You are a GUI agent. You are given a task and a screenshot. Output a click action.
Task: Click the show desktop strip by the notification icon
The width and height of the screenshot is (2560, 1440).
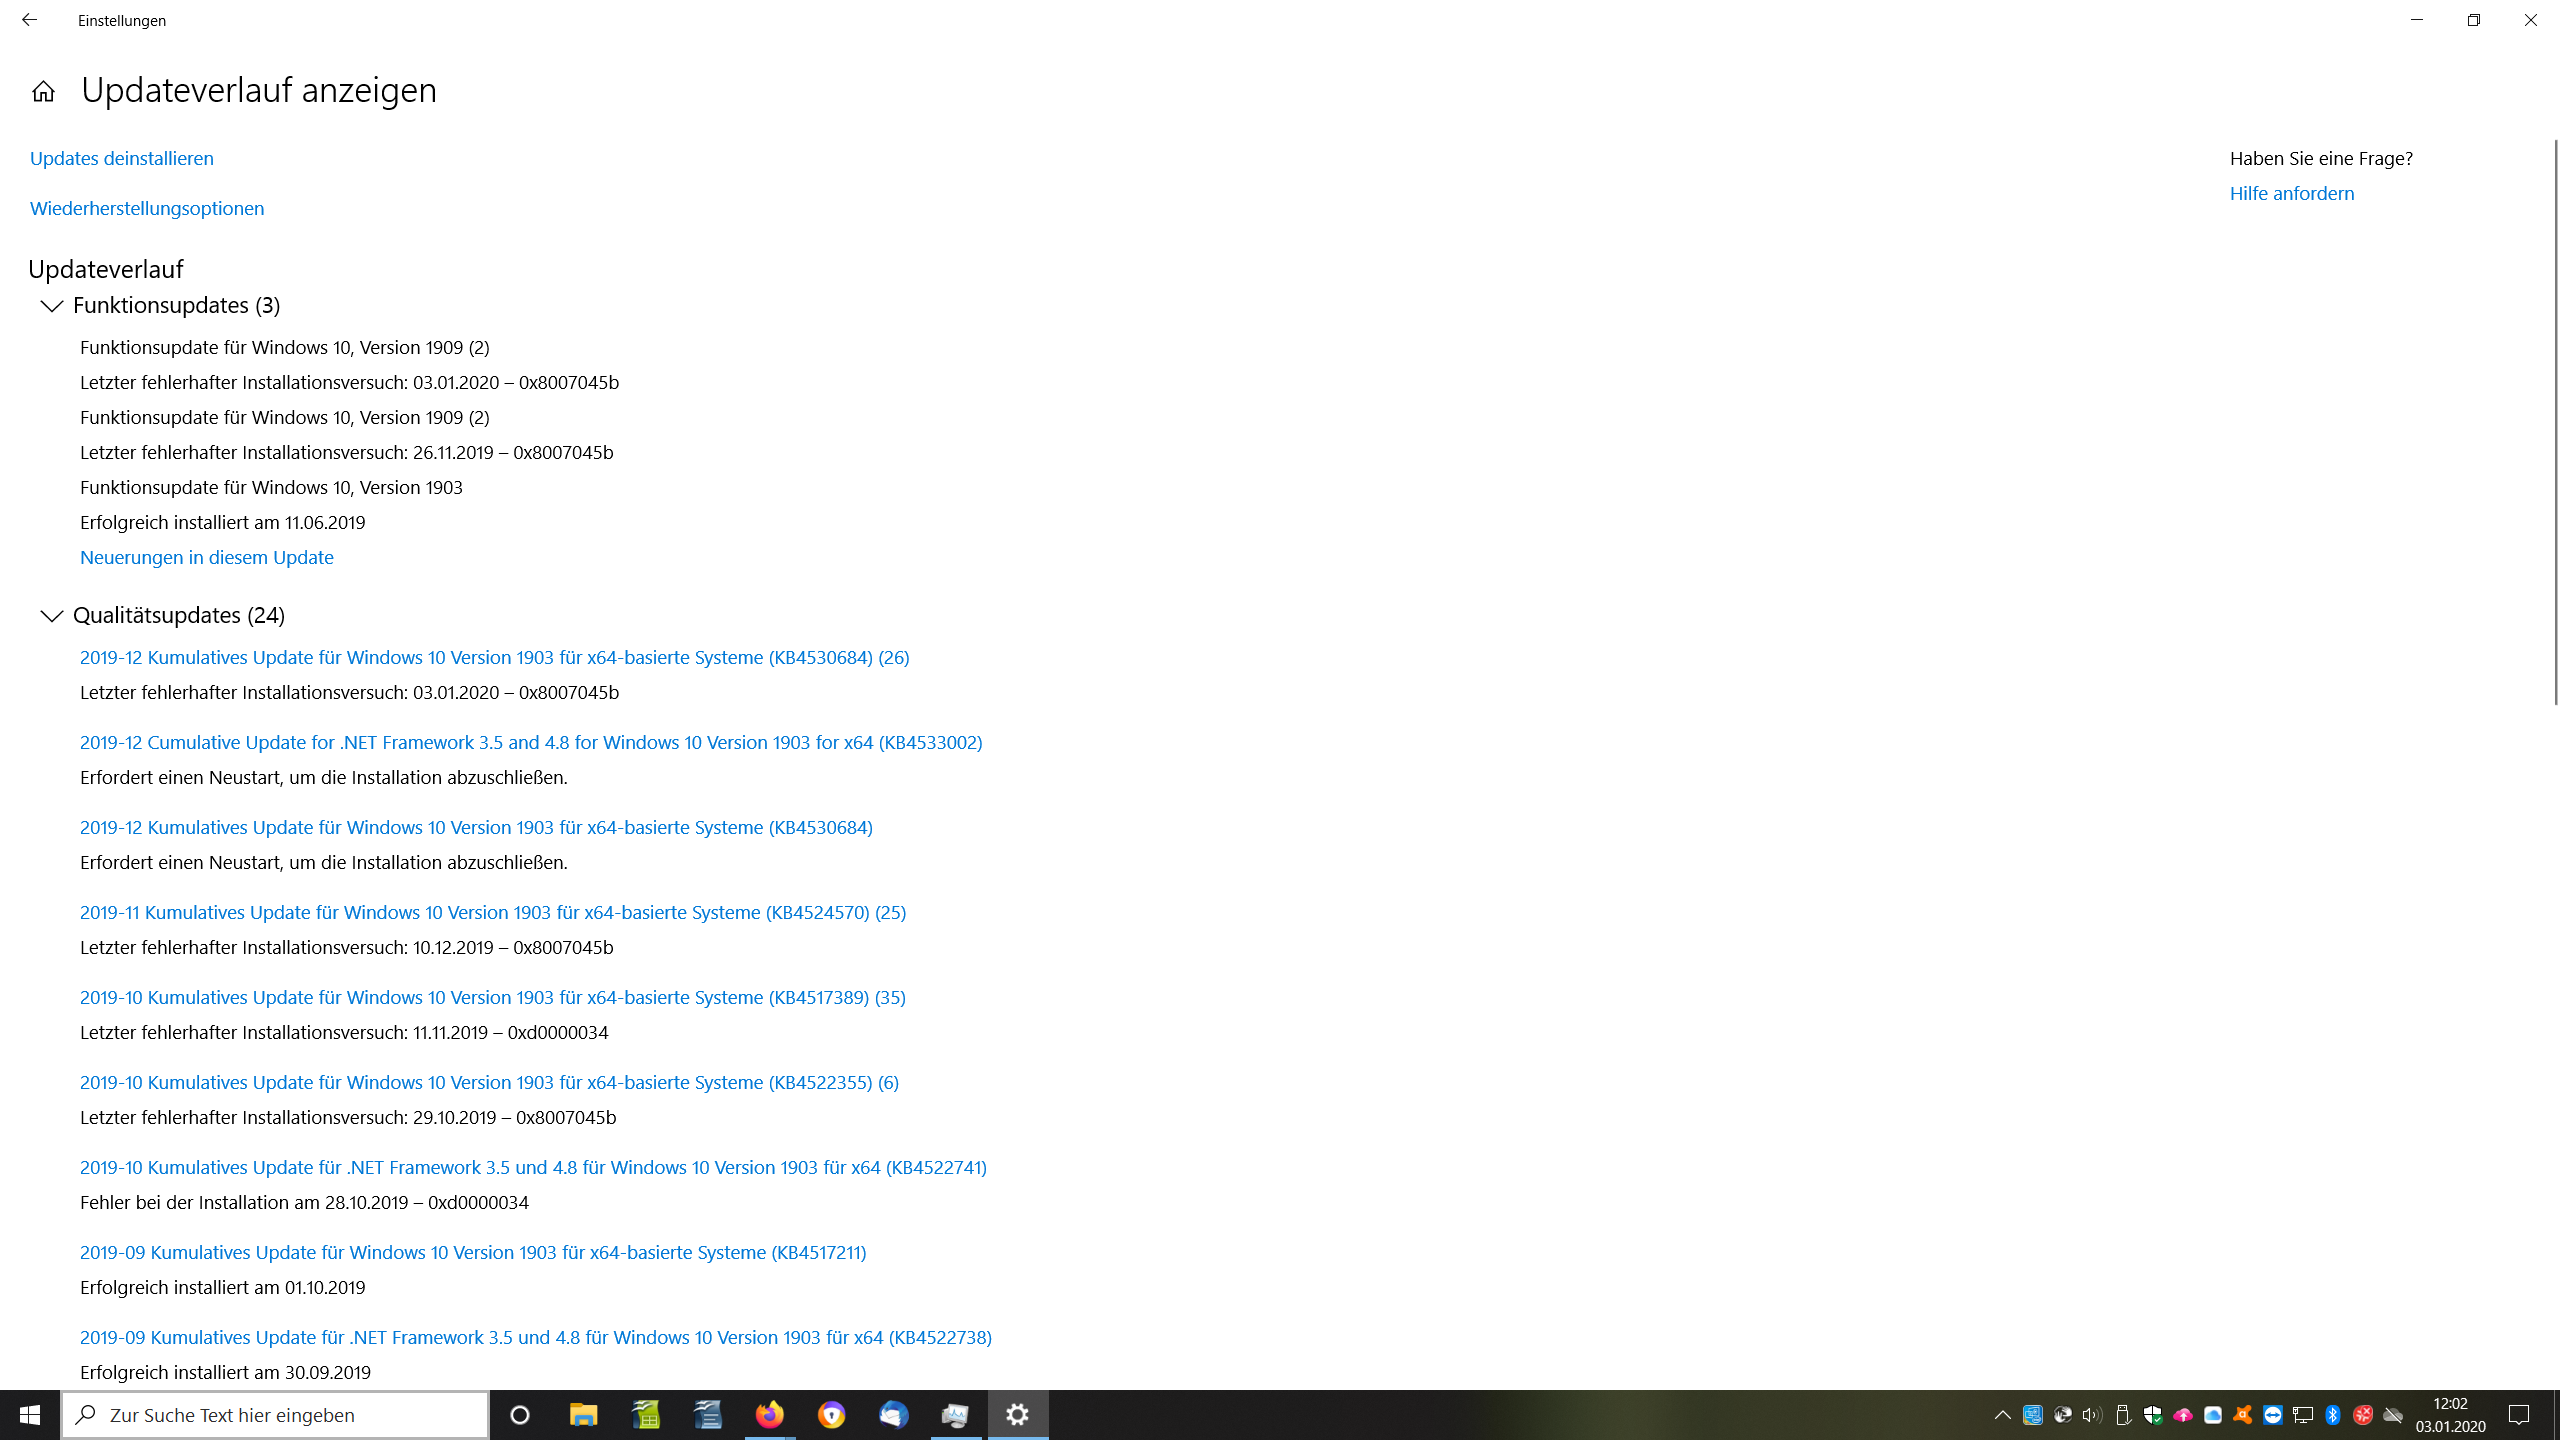pyautogui.click(x=2556, y=1414)
